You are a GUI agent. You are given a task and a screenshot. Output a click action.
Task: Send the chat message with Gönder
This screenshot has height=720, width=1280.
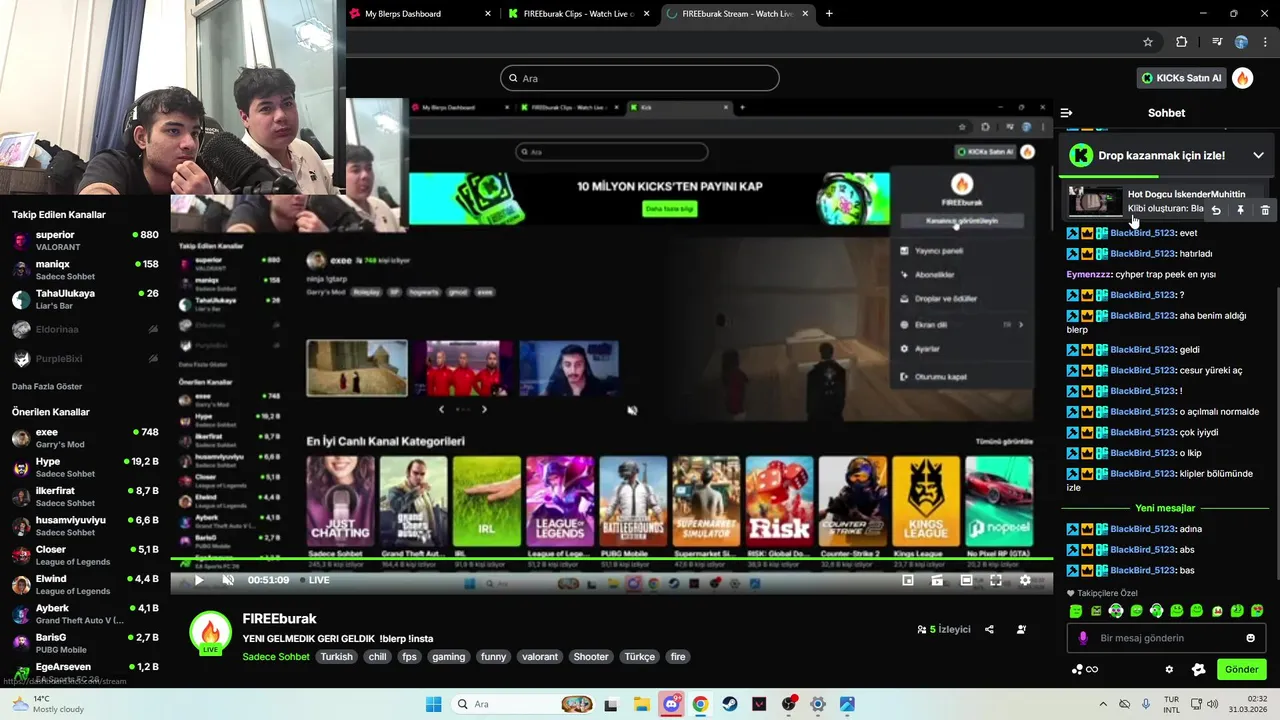pos(1241,669)
